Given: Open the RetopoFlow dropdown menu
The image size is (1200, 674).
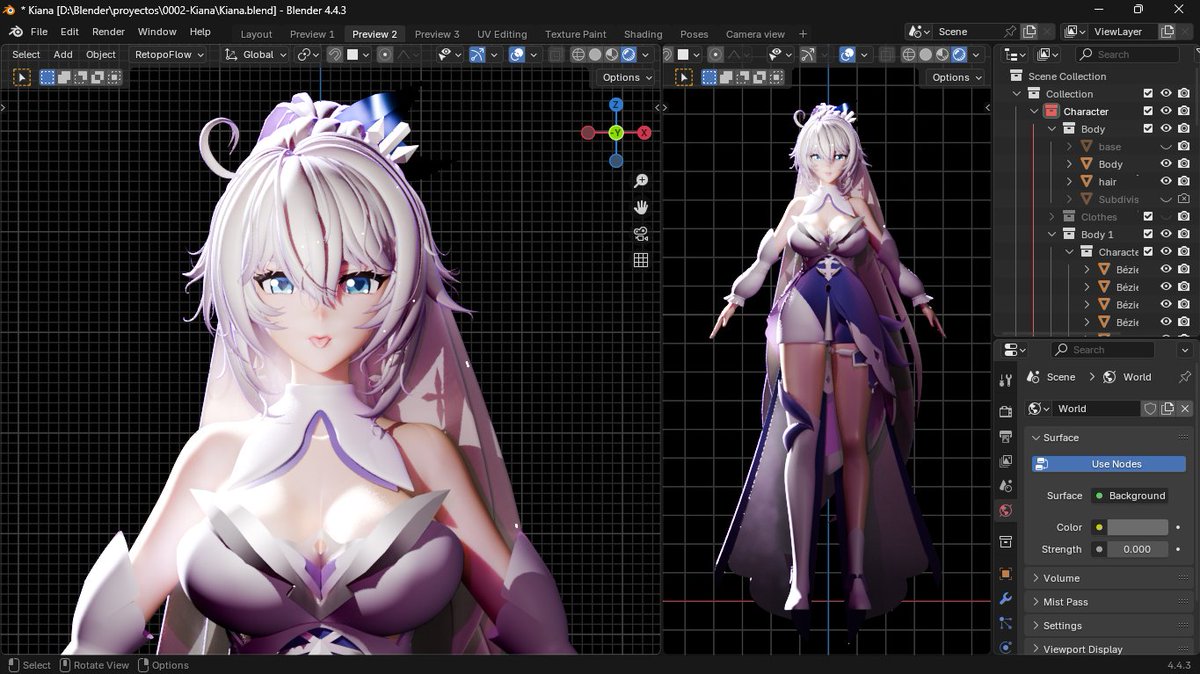Looking at the screenshot, I should [x=168, y=55].
